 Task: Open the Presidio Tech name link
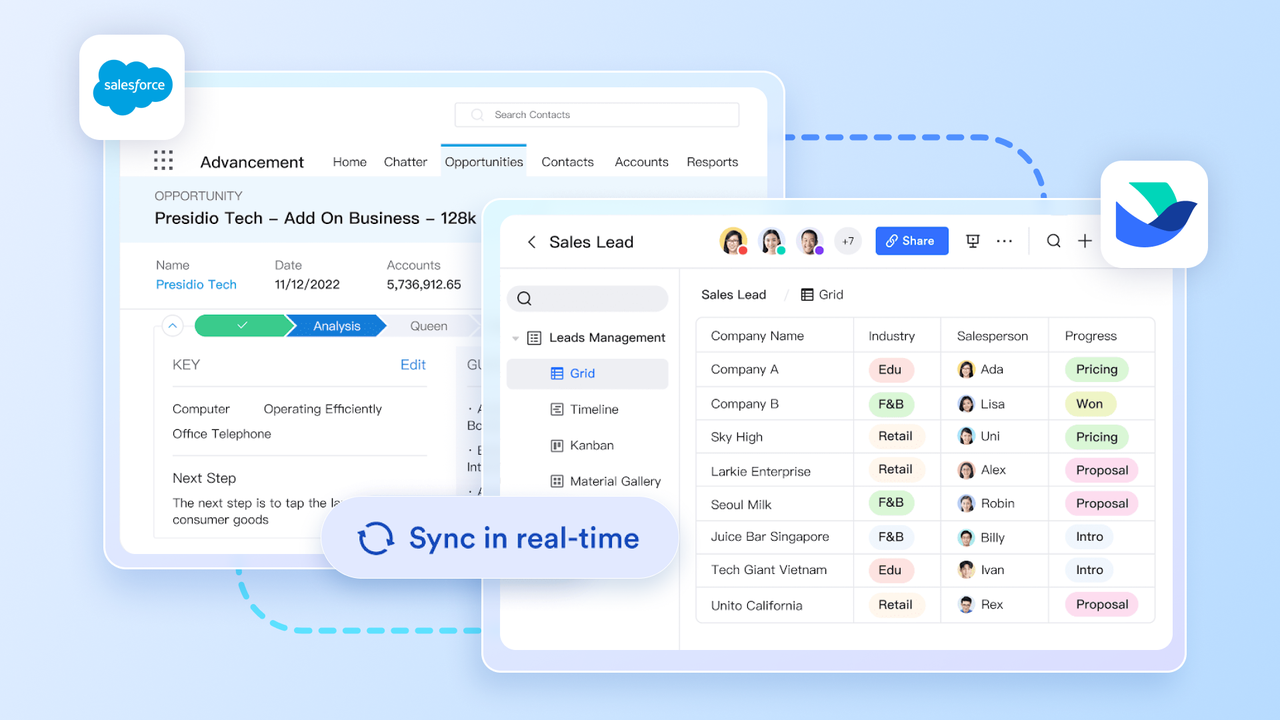(196, 285)
